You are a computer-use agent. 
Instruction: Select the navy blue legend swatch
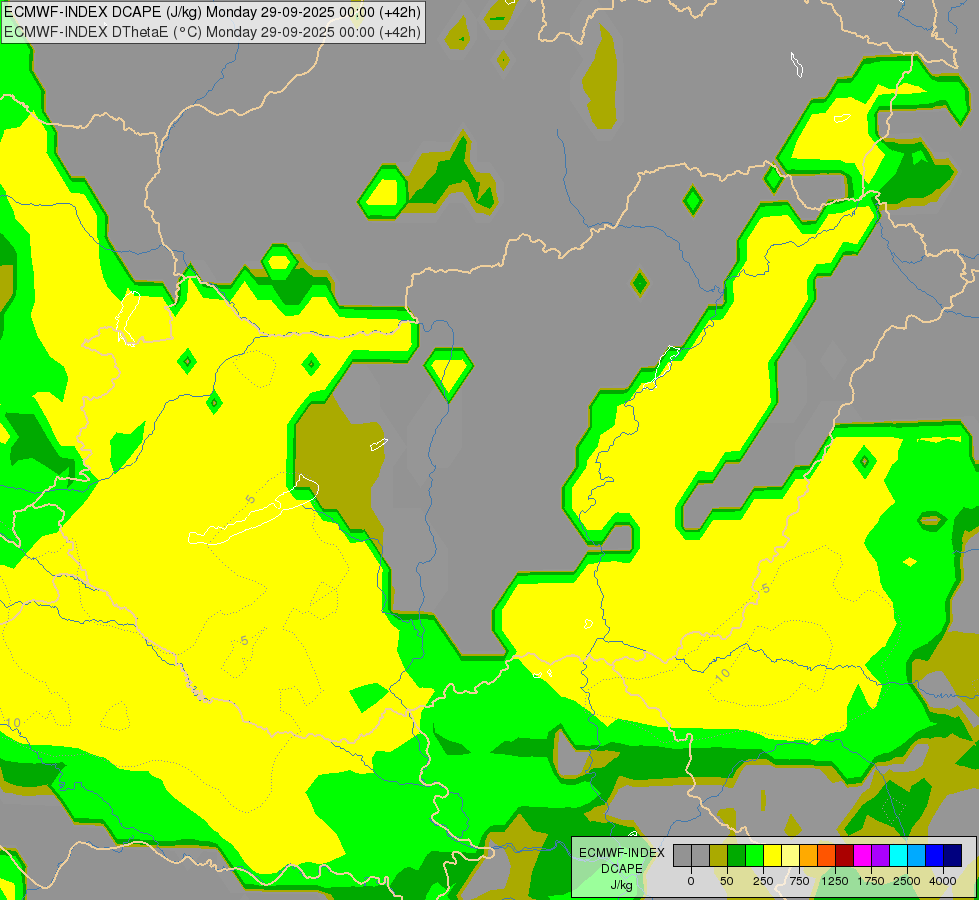click(x=952, y=855)
